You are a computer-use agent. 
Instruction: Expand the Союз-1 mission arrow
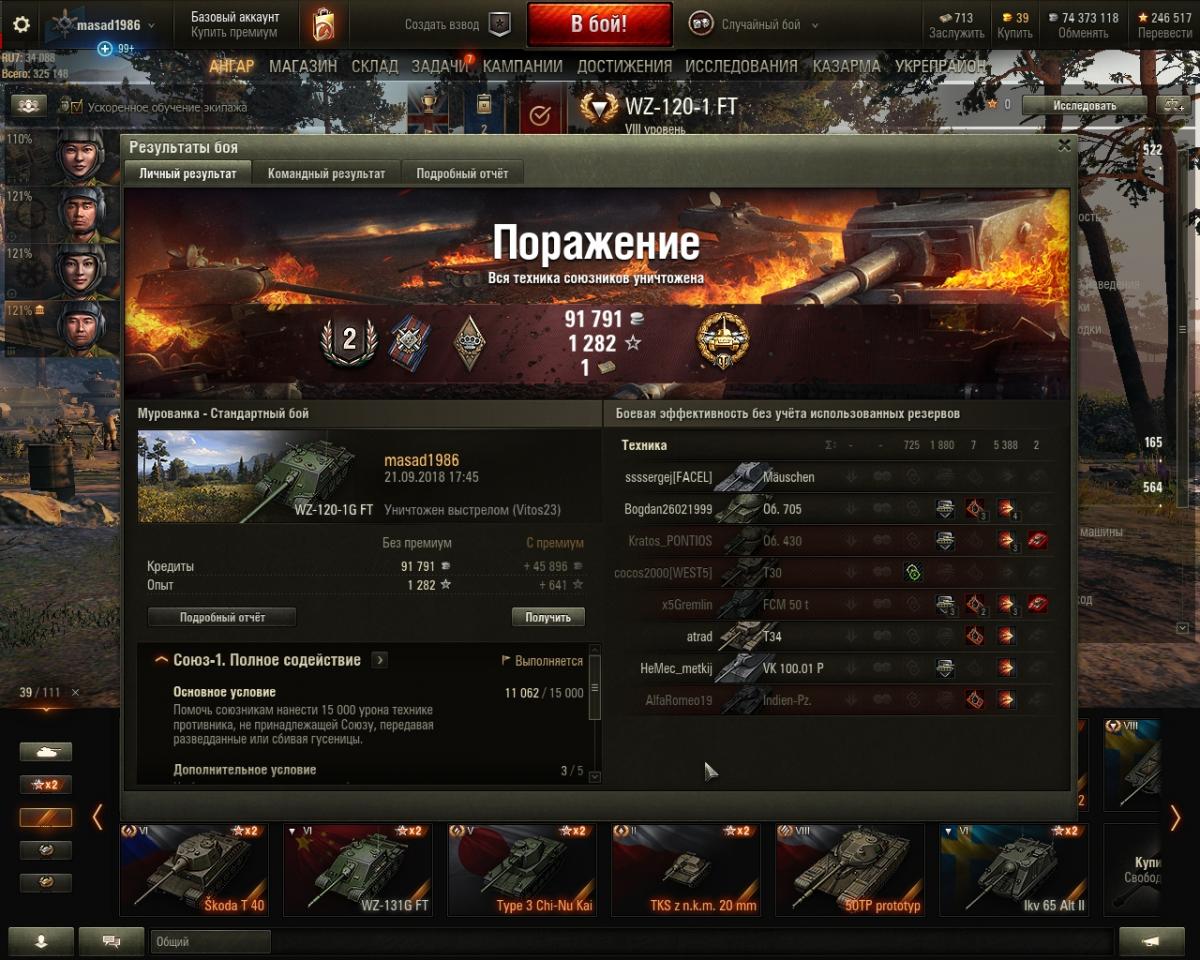point(379,660)
